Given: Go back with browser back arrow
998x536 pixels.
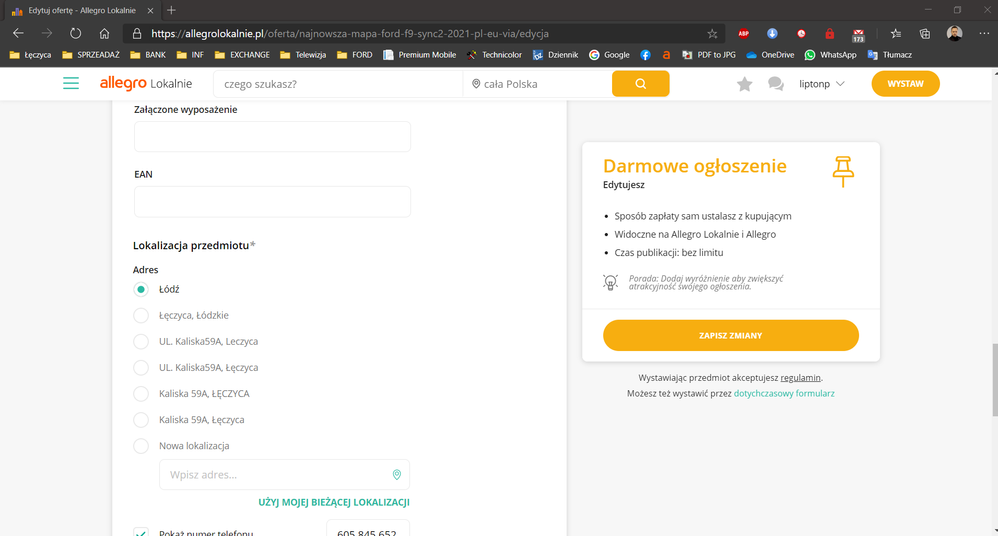Looking at the screenshot, I should pyautogui.click(x=18, y=34).
